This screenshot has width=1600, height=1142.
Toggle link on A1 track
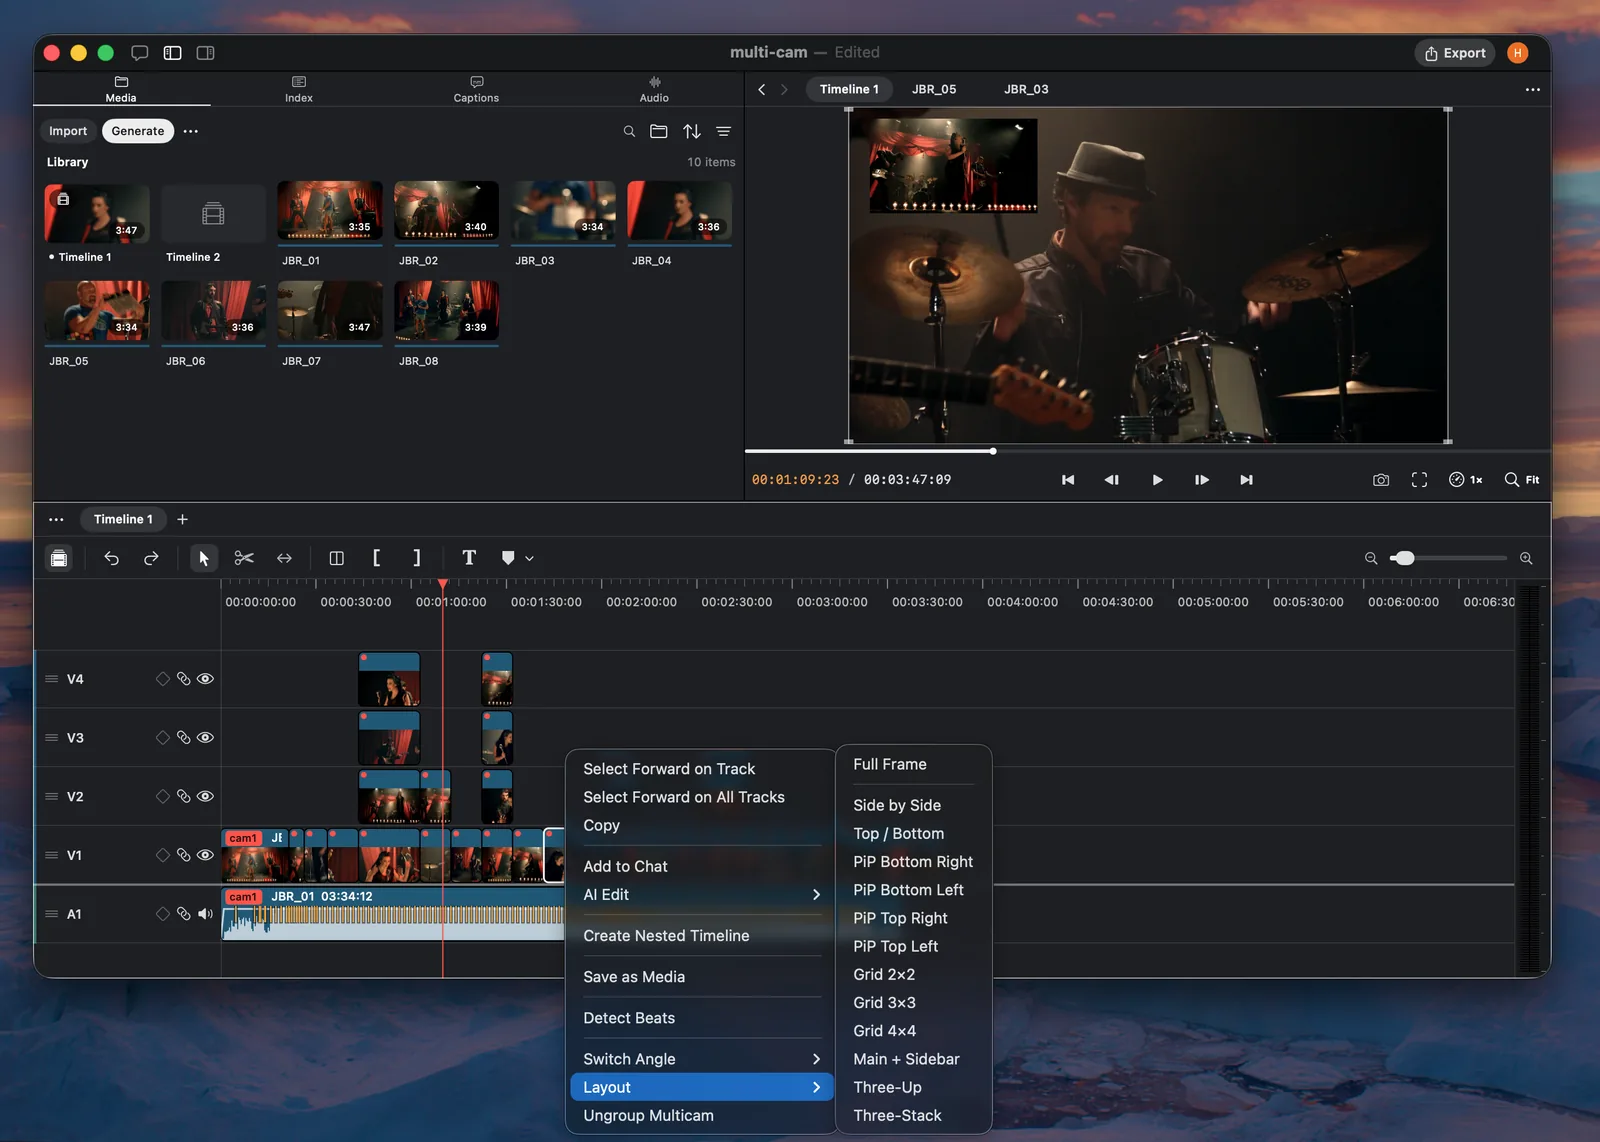point(184,914)
